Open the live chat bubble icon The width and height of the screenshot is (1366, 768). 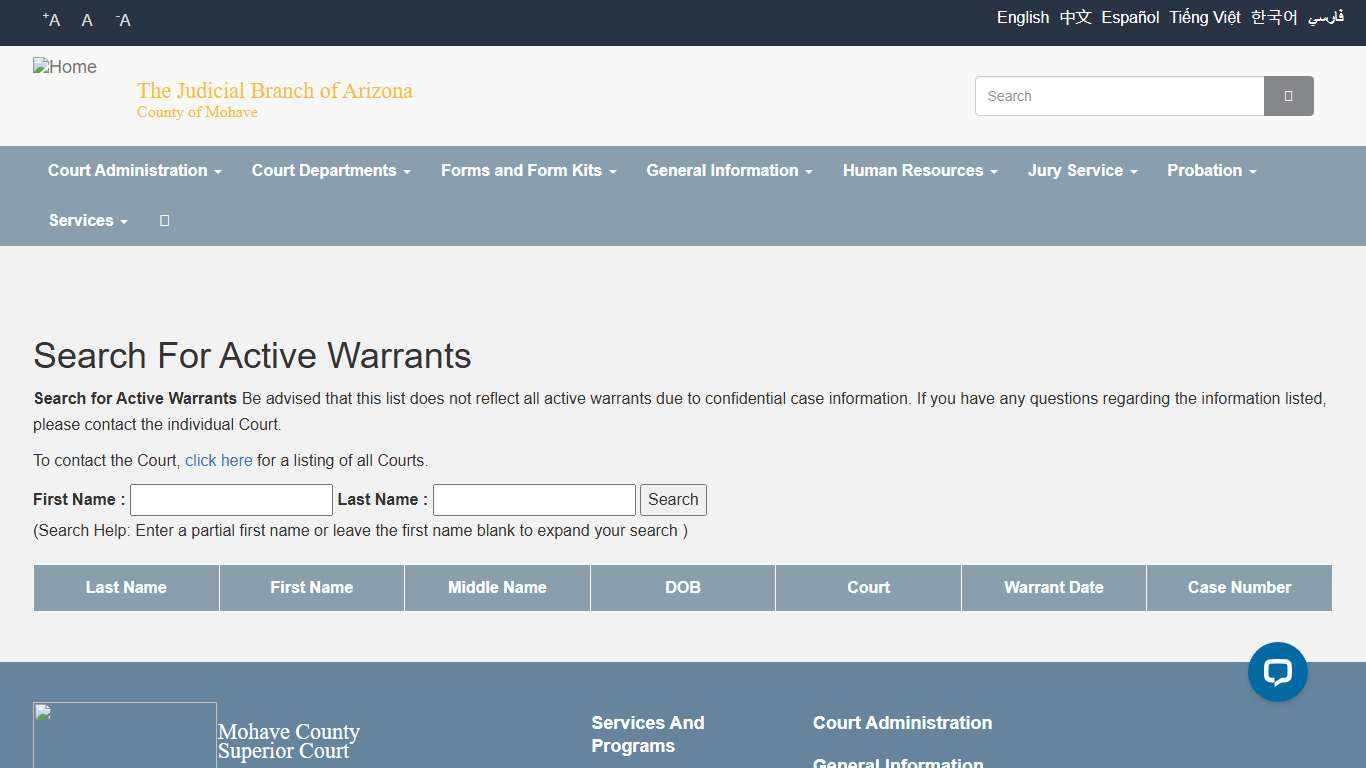pos(1277,672)
